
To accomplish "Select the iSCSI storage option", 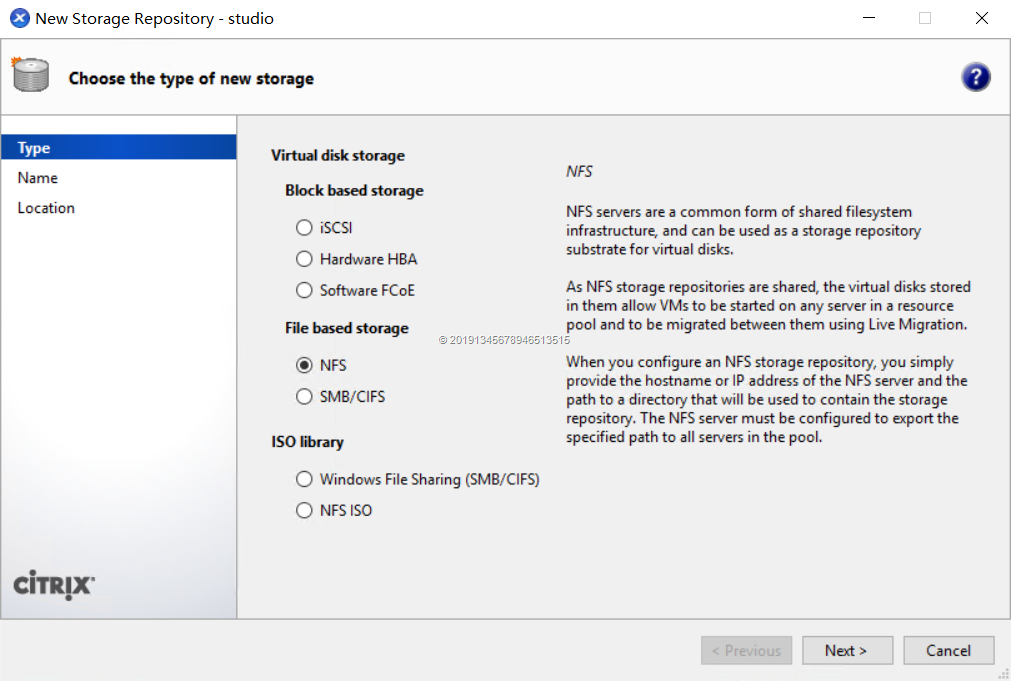I will [304, 228].
